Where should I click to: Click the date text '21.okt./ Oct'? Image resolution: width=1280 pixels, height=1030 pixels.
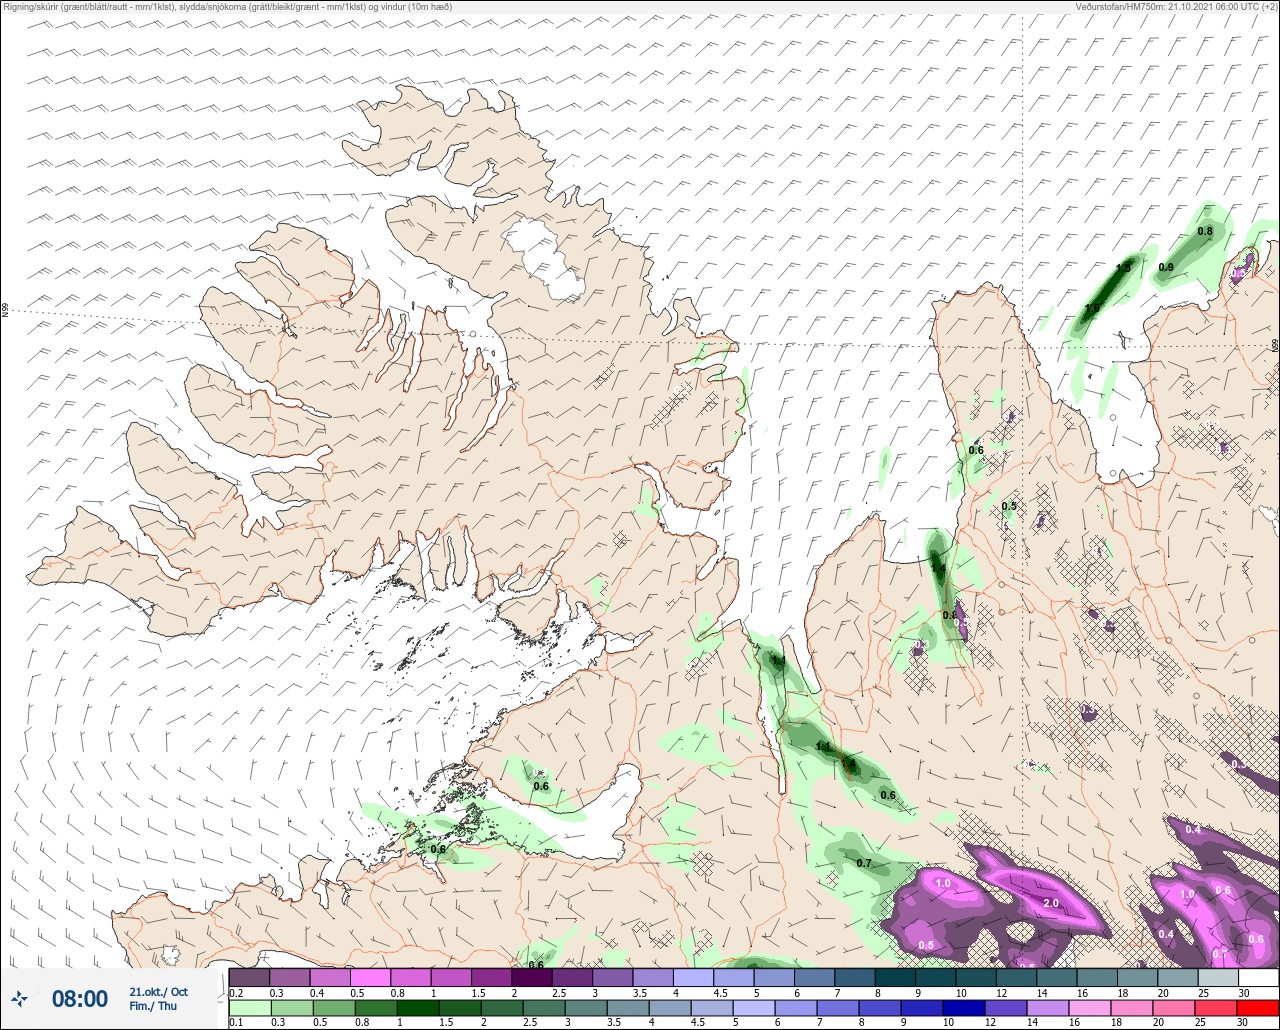coord(159,991)
